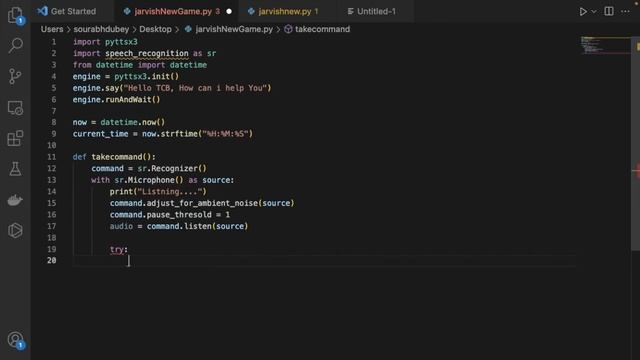Click 'engine = pyttsx3.init()' line
640x360 pixels.
[x=126, y=76]
